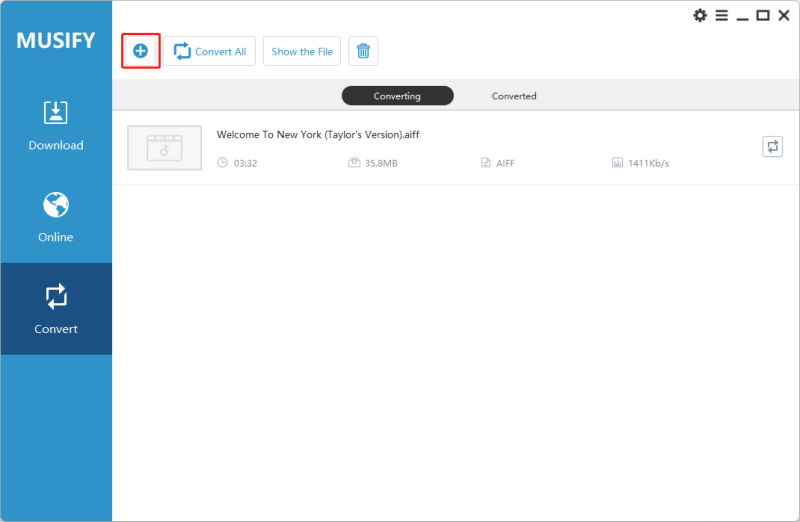Open the Online section in sidebar

[x=56, y=217]
